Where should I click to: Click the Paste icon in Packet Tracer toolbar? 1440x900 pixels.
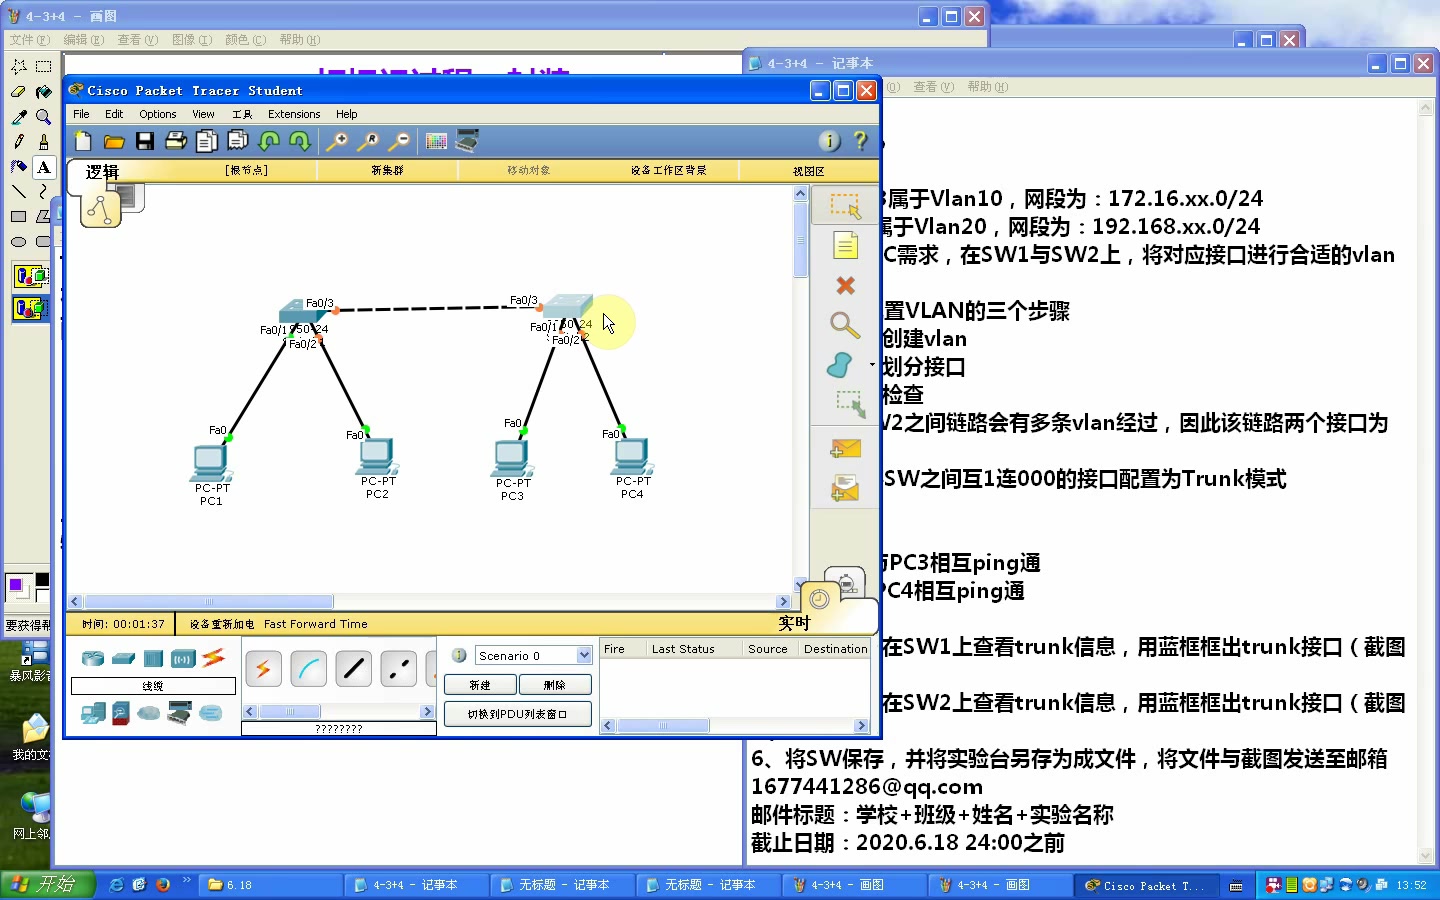pyautogui.click(x=238, y=141)
